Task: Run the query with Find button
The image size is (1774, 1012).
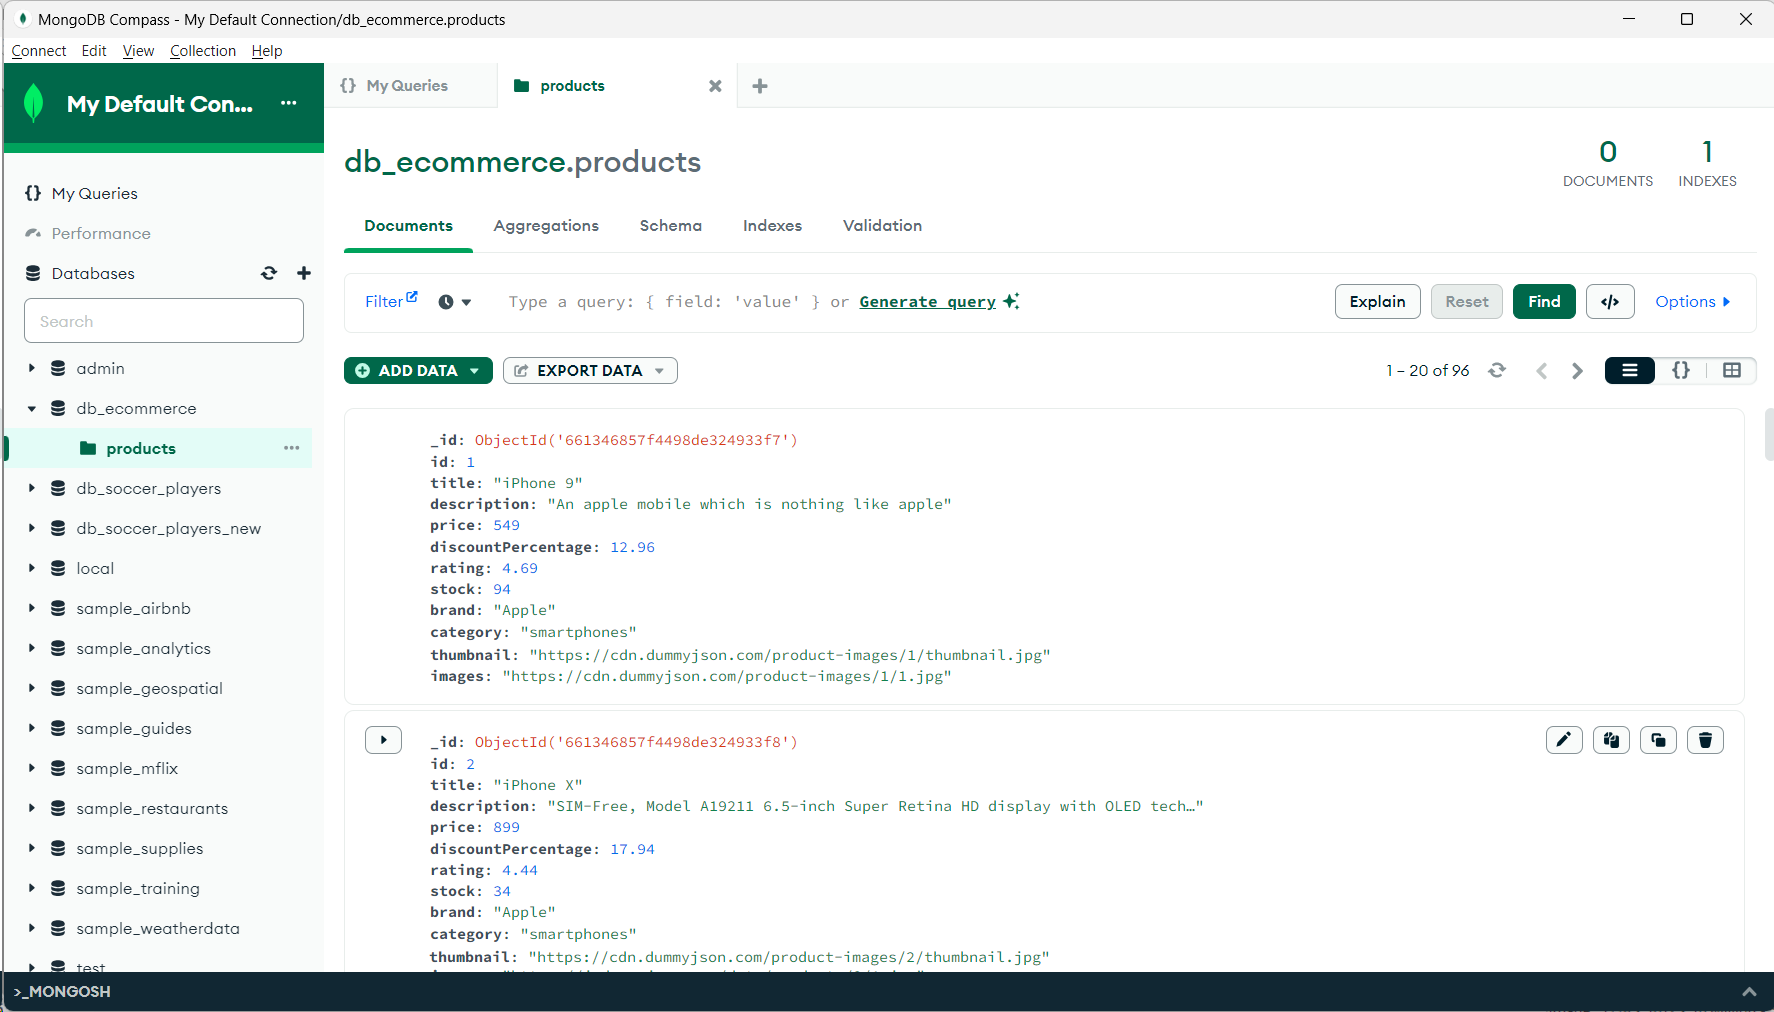Action: [1544, 302]
